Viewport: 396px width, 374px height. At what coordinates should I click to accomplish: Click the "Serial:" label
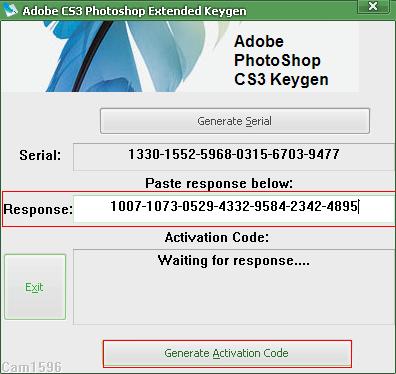point(40,155)
